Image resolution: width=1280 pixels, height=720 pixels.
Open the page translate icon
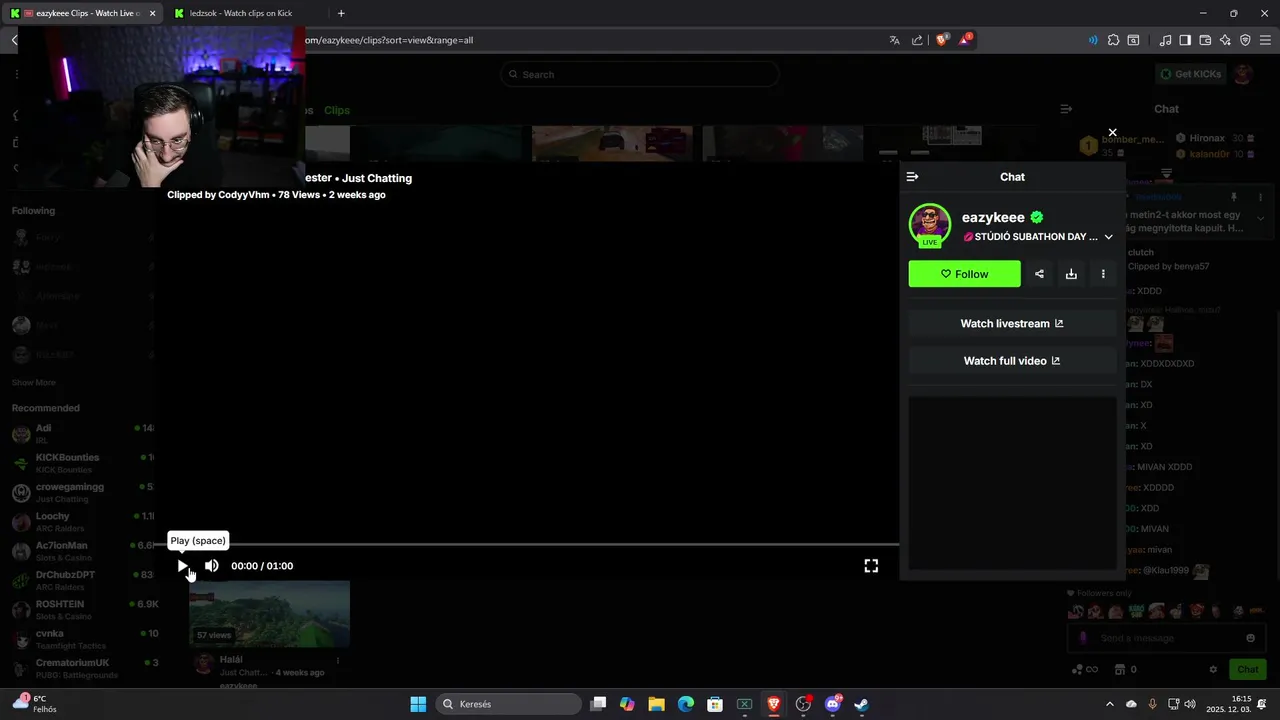click(894, 40)
